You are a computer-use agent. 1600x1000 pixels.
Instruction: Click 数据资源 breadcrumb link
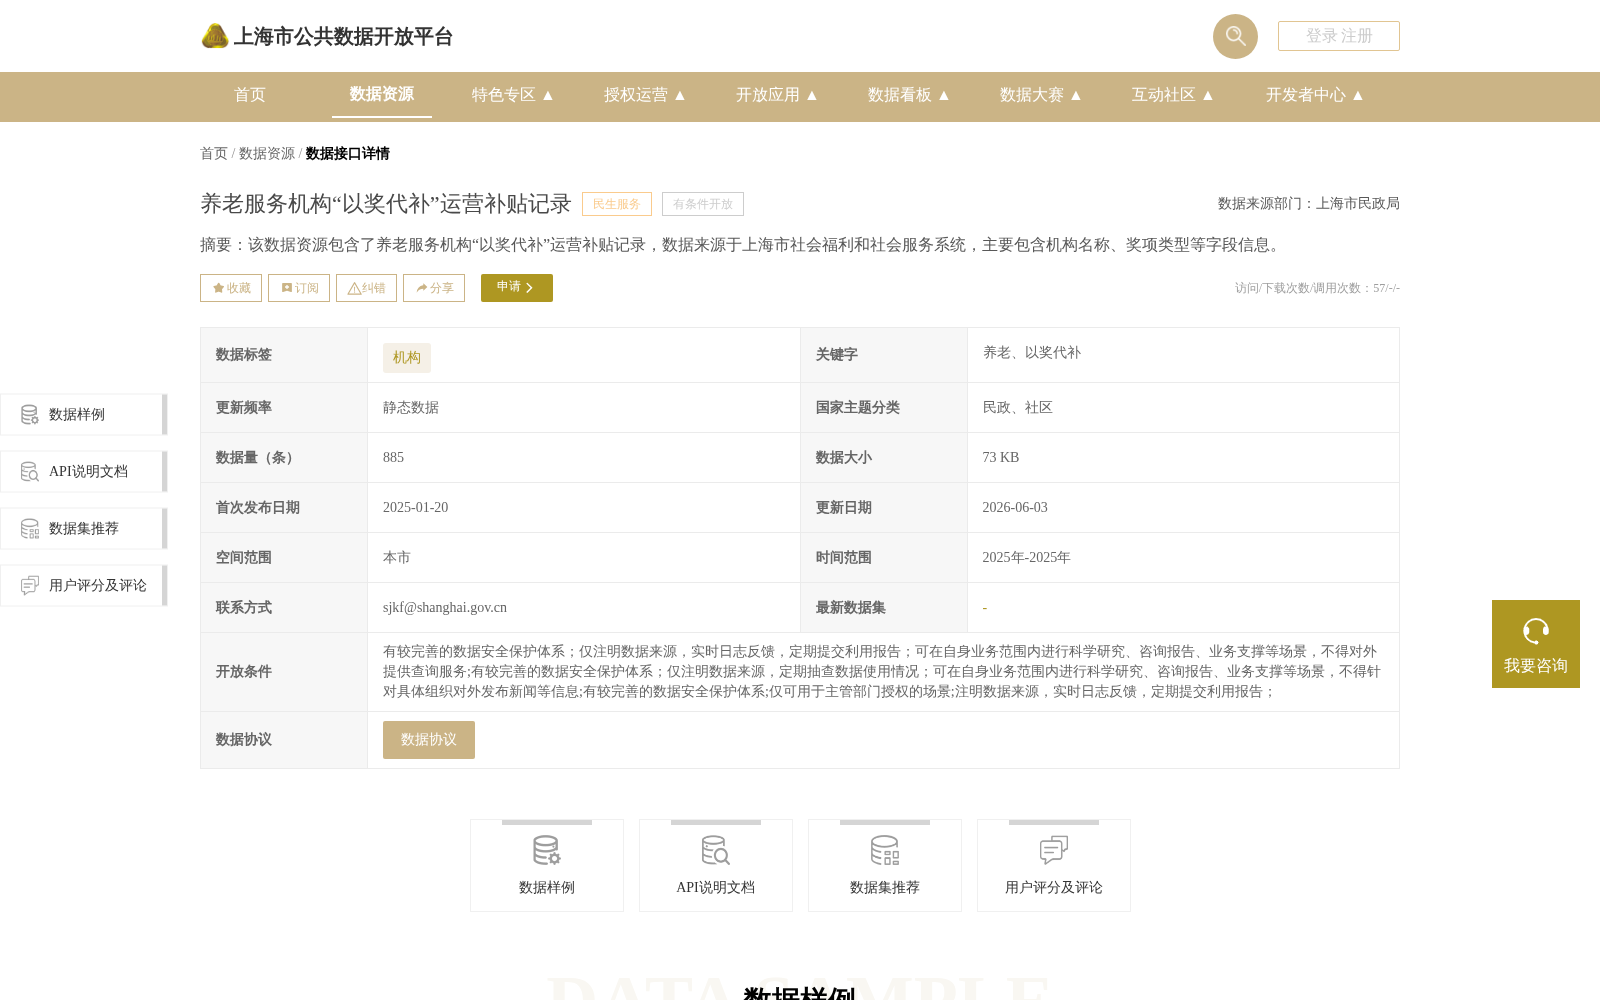[267, 154]
